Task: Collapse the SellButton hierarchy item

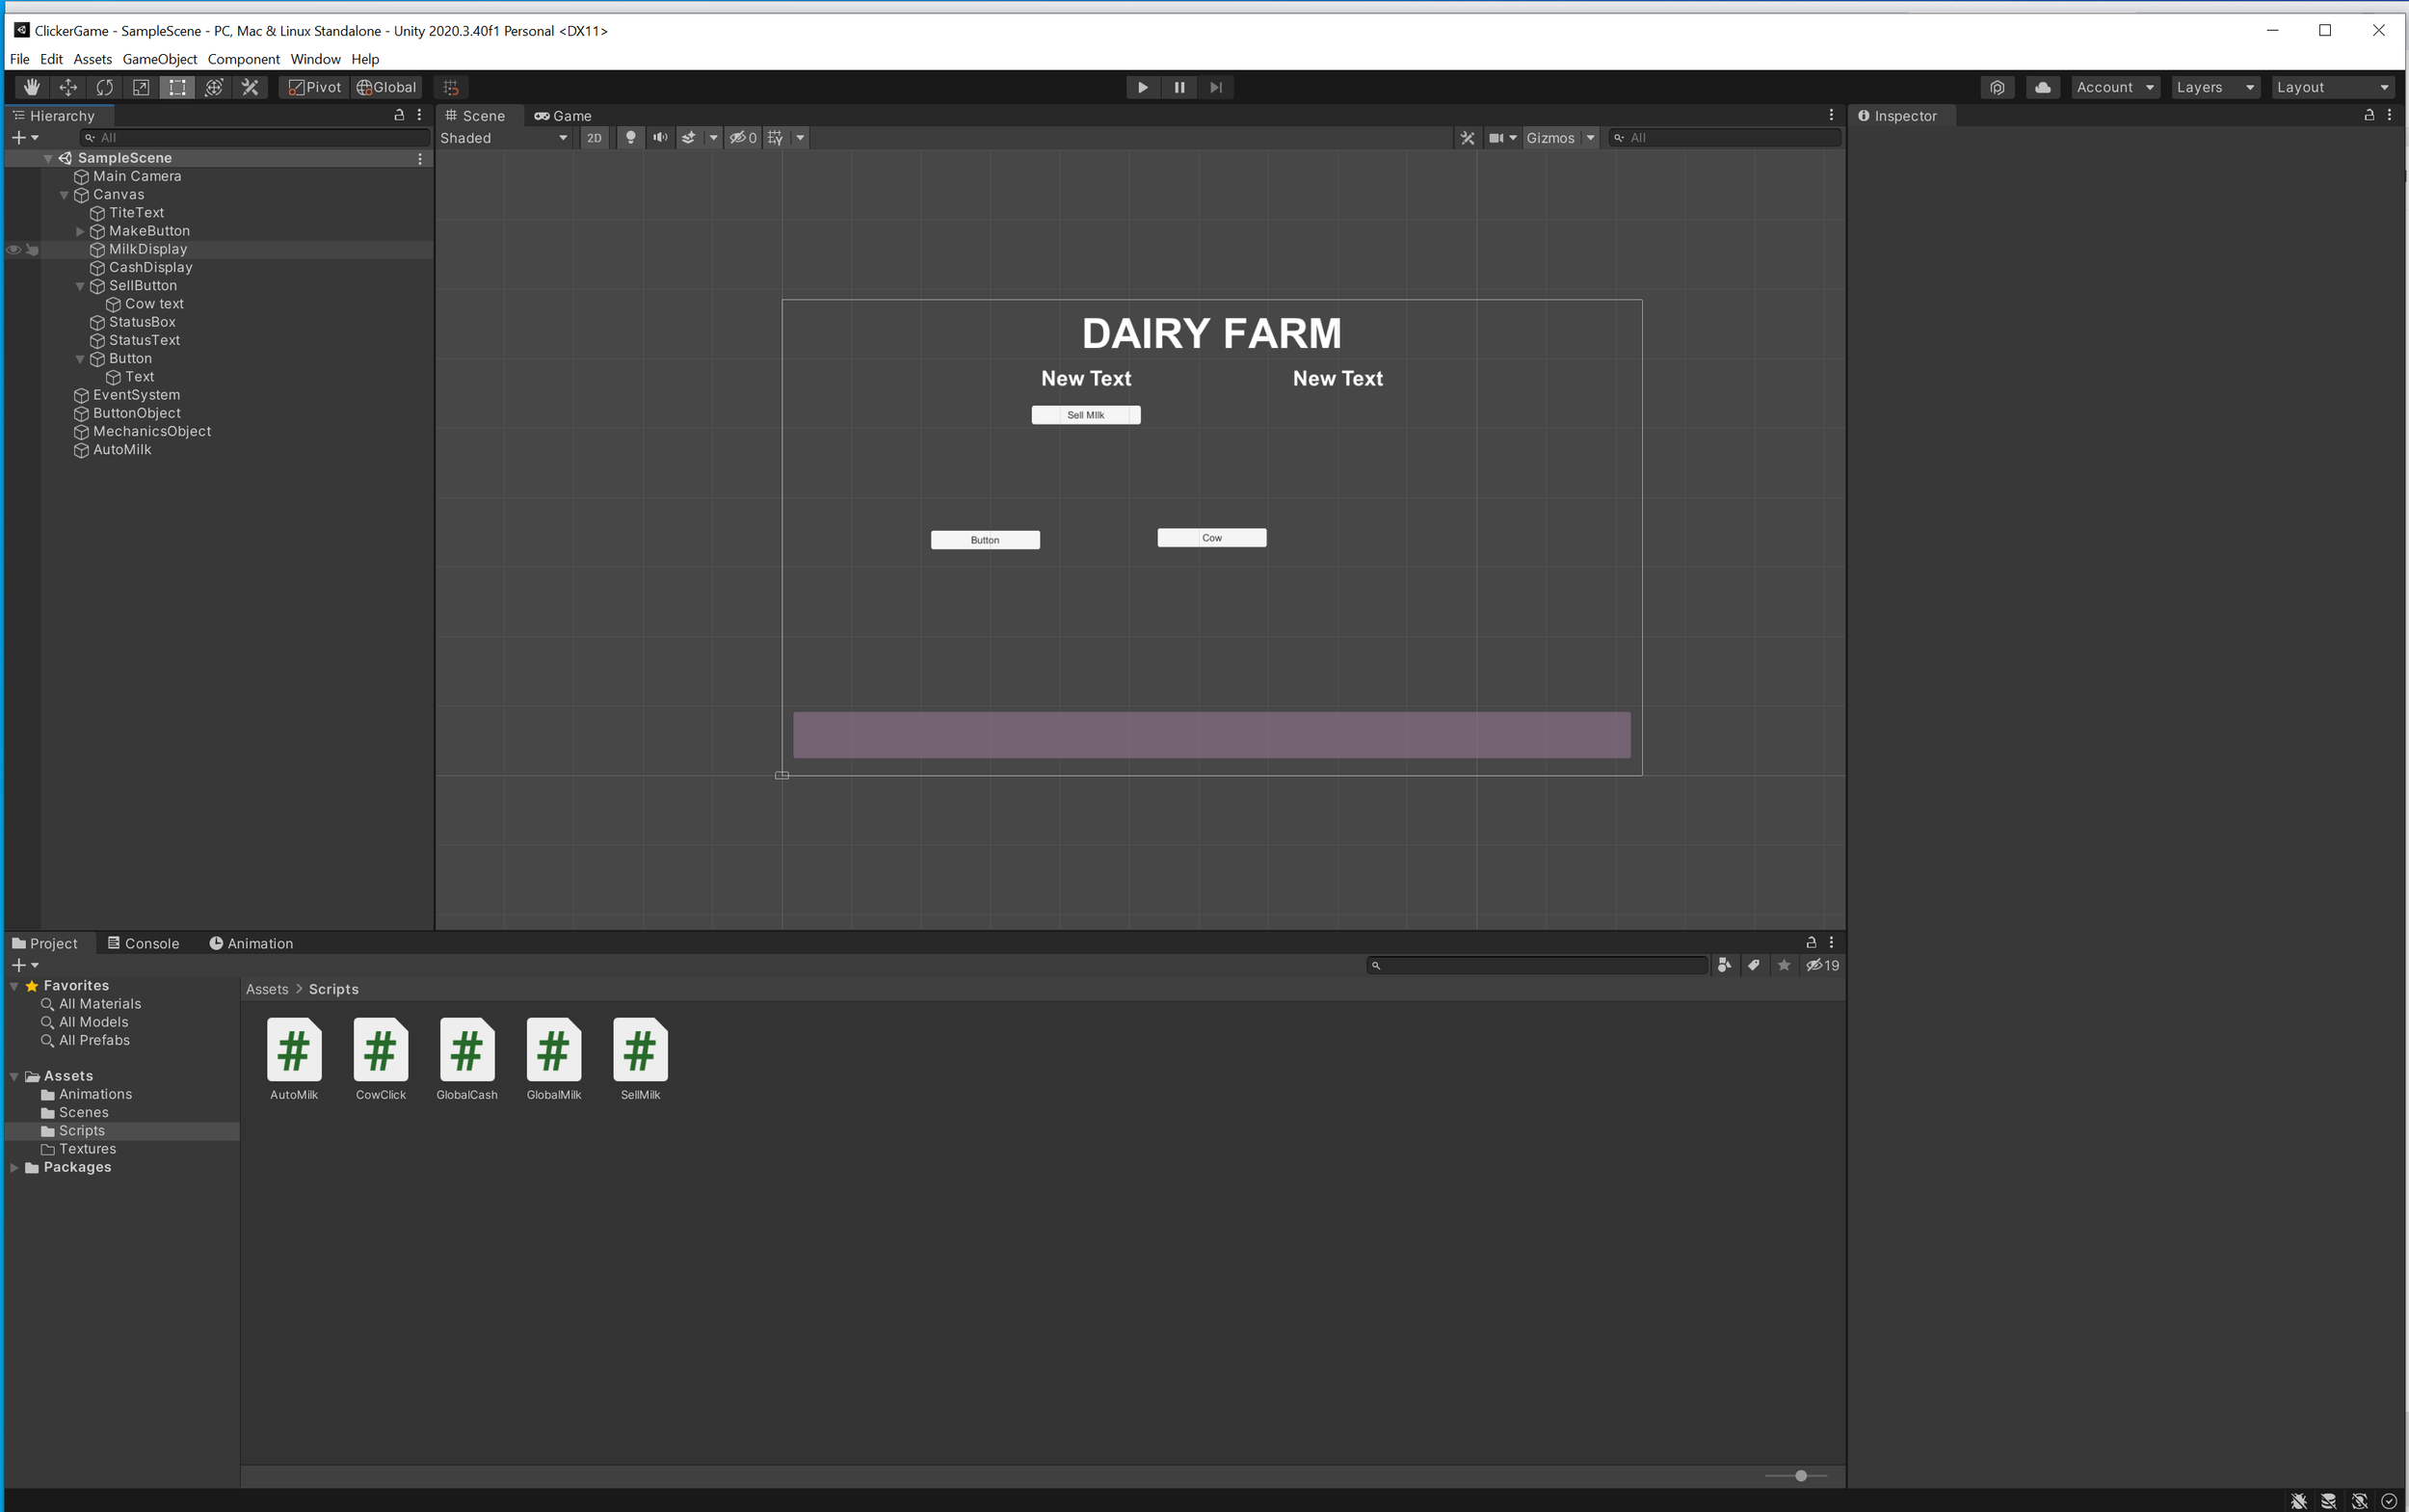Action: pyautogui.click(x=80, y=286)
